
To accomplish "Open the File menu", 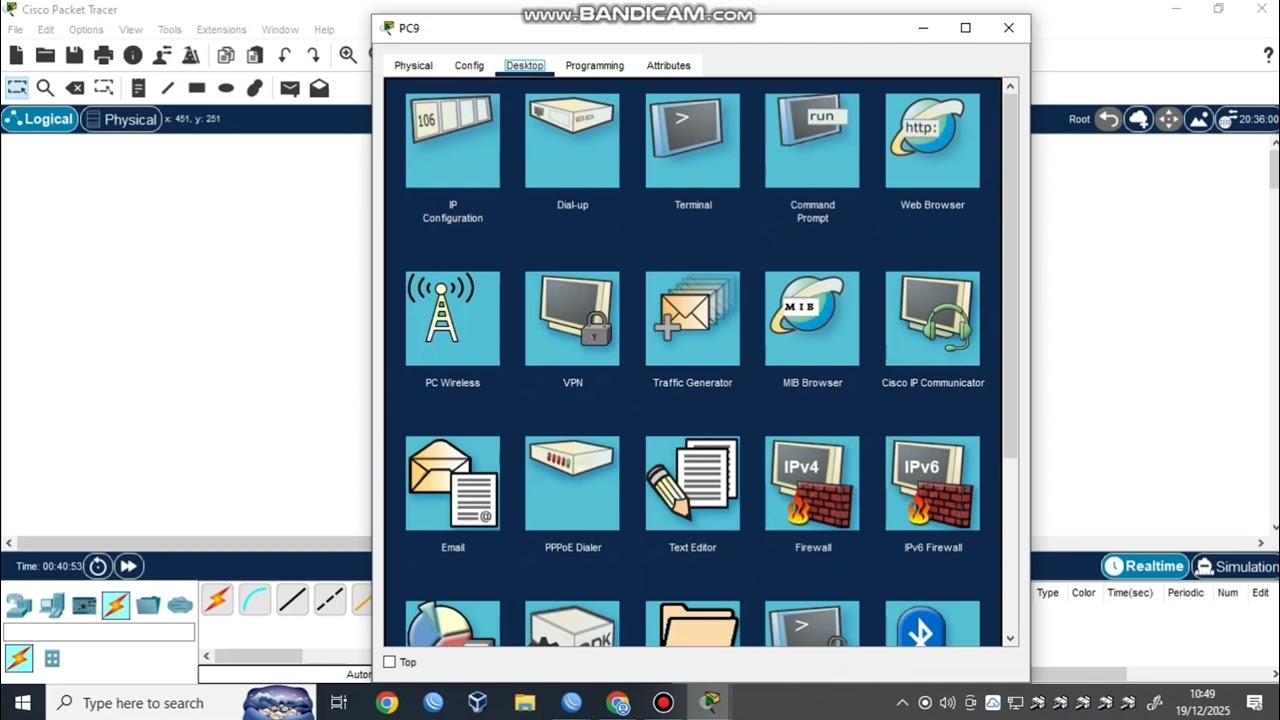I will tap(16, 30).
